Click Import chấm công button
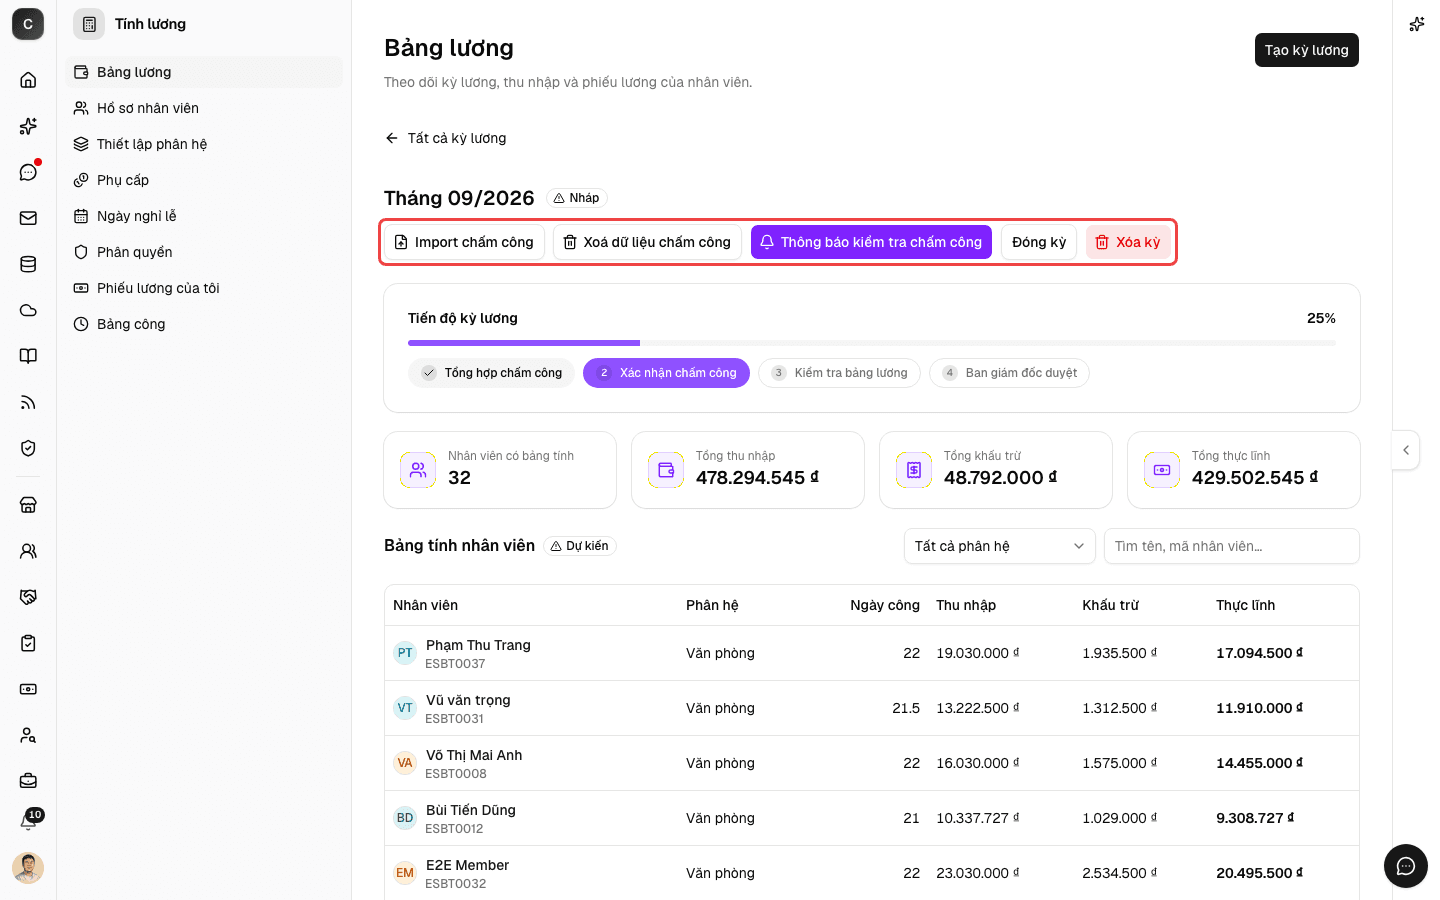Viewport: 1440px width, 900px height. coord(464,242)
